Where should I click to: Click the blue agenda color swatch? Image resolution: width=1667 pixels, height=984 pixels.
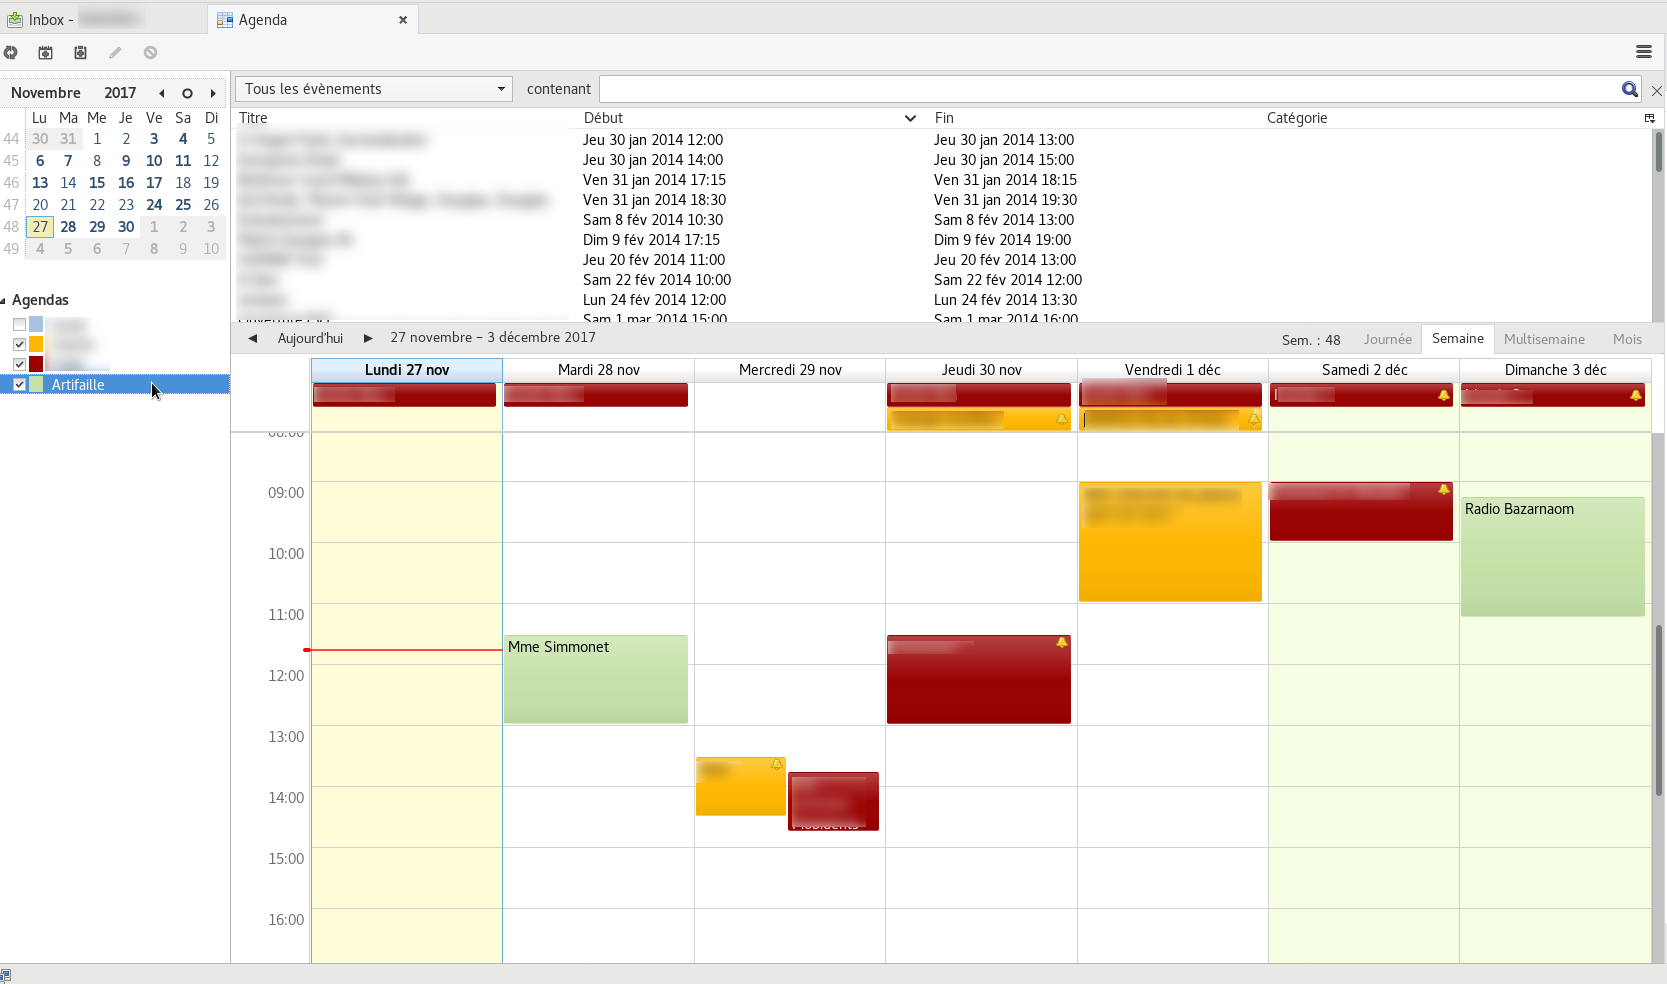click(x=36, y=324)
